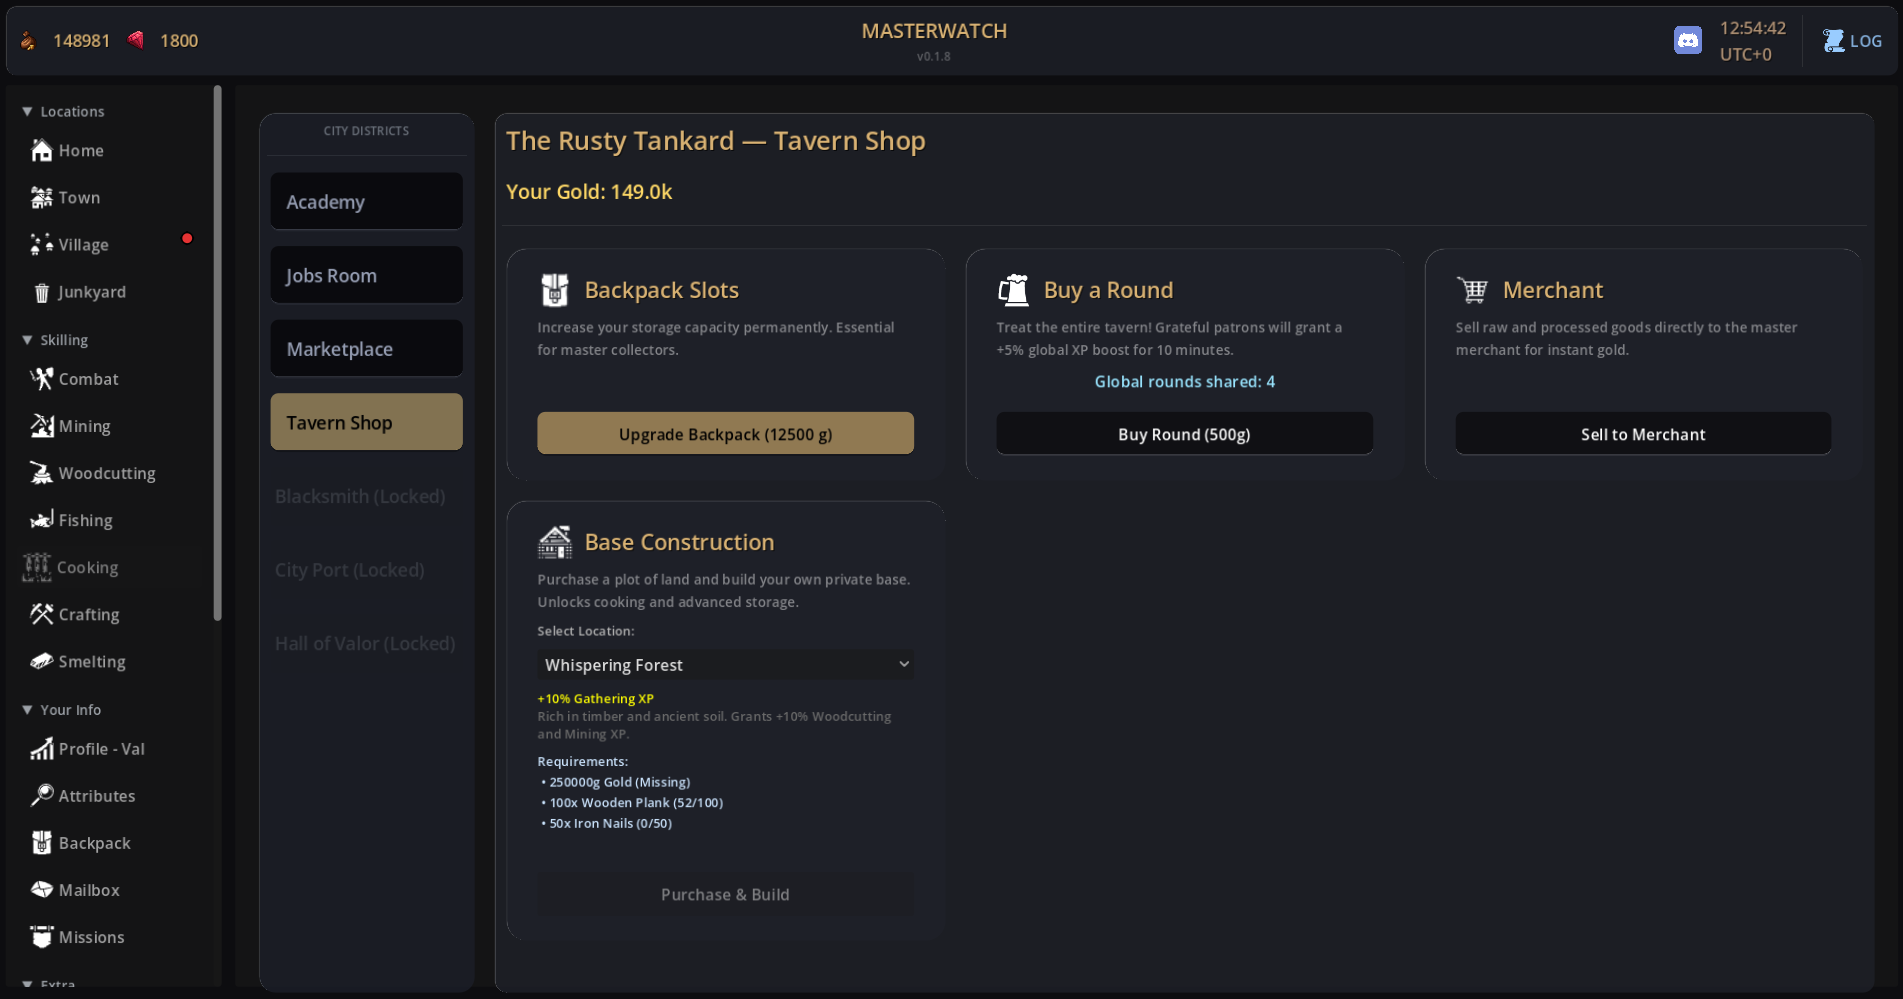Open the LOG scroll icon
This screenshot has height=999, width=1903.
click(1833, 40)
